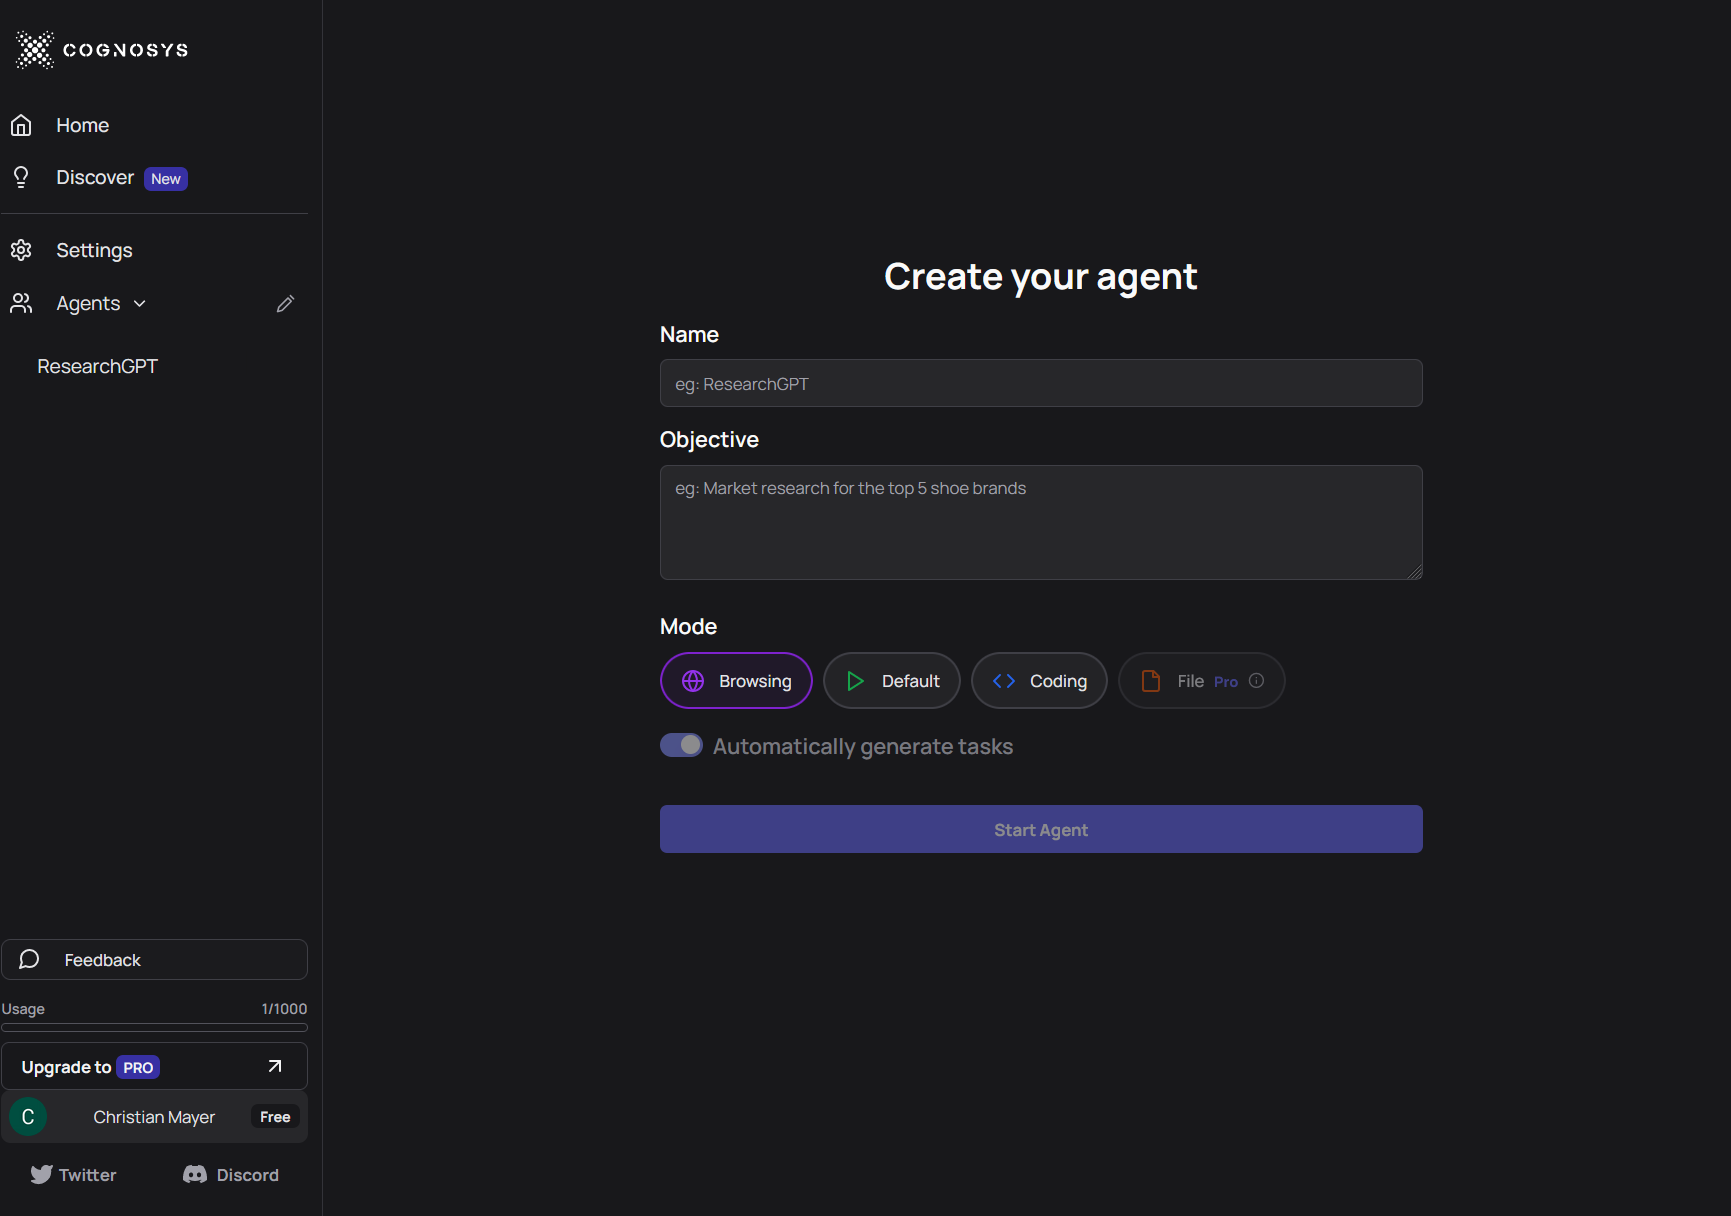Click the info icon on File mode
The height and width of the screenshot is (1216, 1731).
[x=1256, y=681]
